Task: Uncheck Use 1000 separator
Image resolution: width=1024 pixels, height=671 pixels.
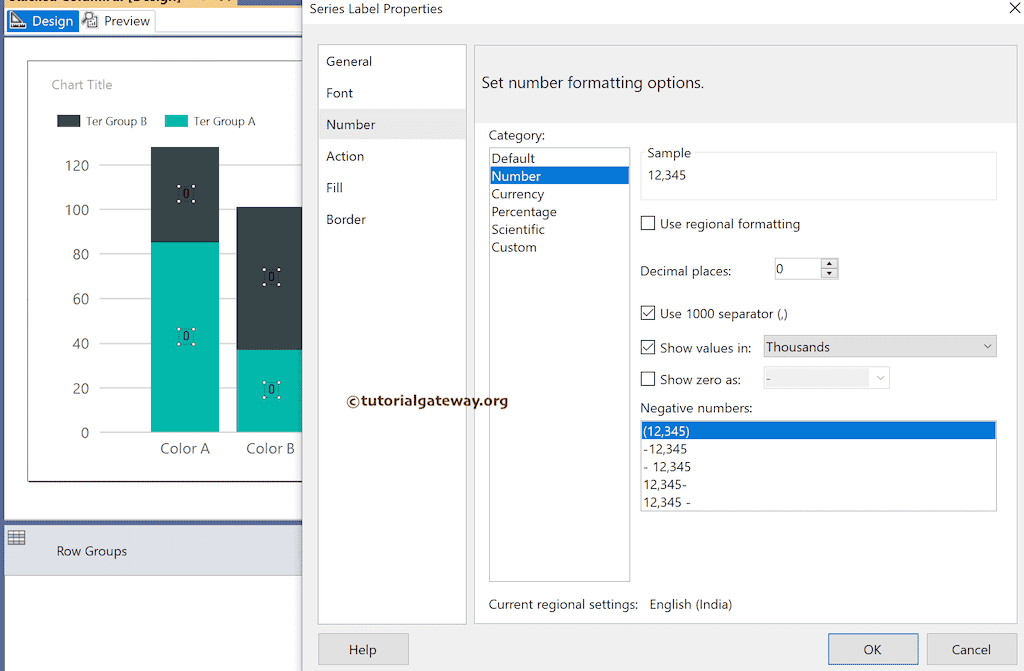Action: click(x=647, y=313)
